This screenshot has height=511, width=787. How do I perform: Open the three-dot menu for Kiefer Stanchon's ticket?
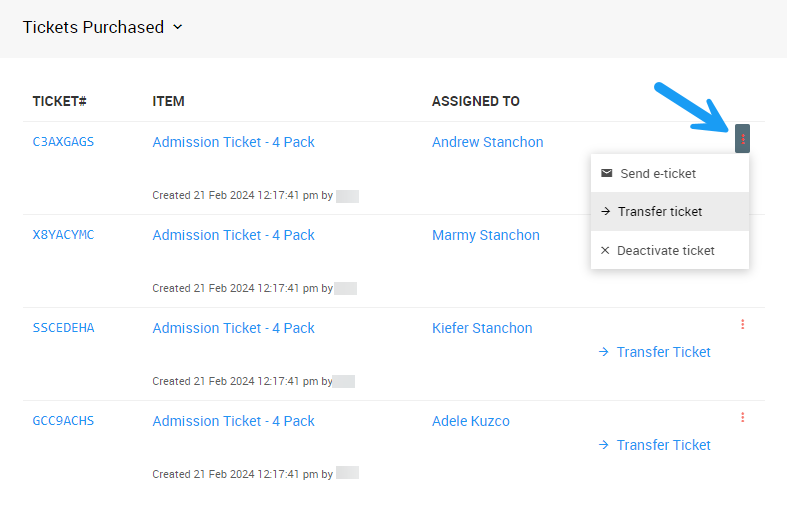click(742, 324)
